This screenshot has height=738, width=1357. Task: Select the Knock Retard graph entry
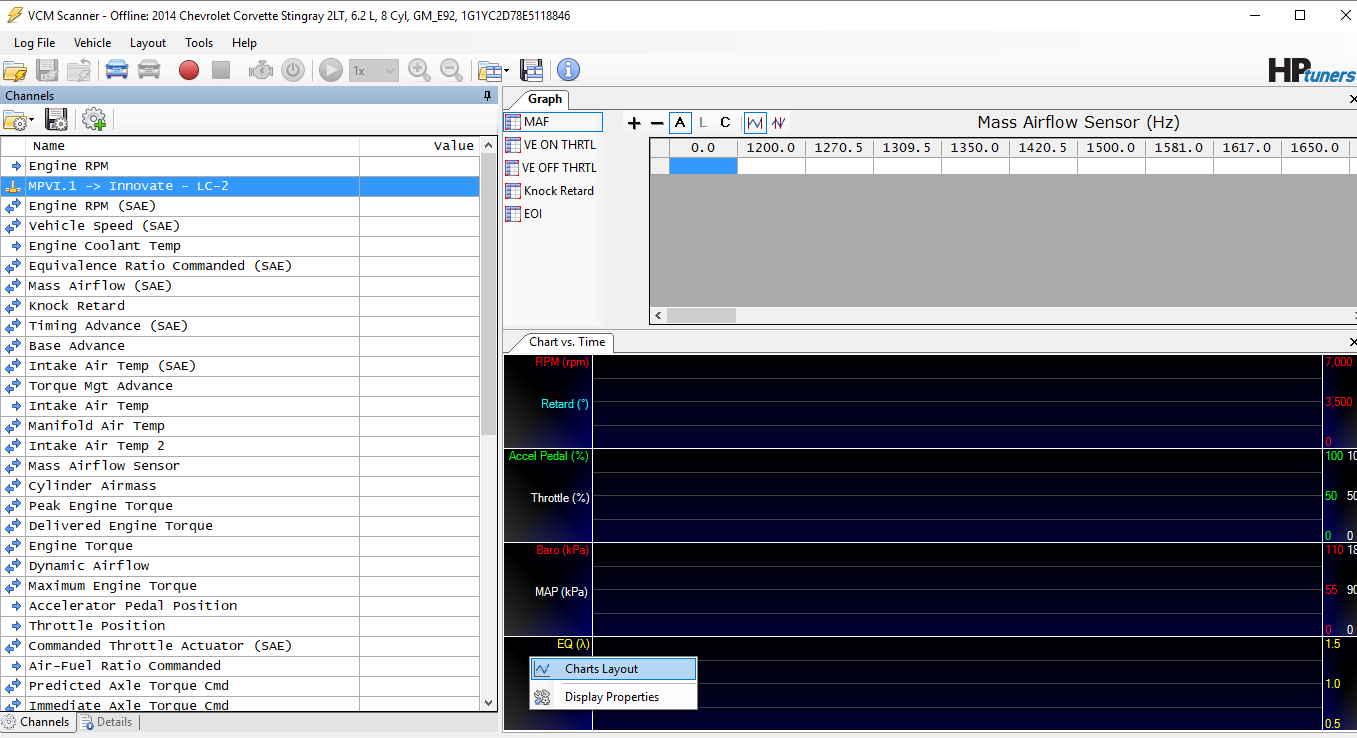(558, 191)
